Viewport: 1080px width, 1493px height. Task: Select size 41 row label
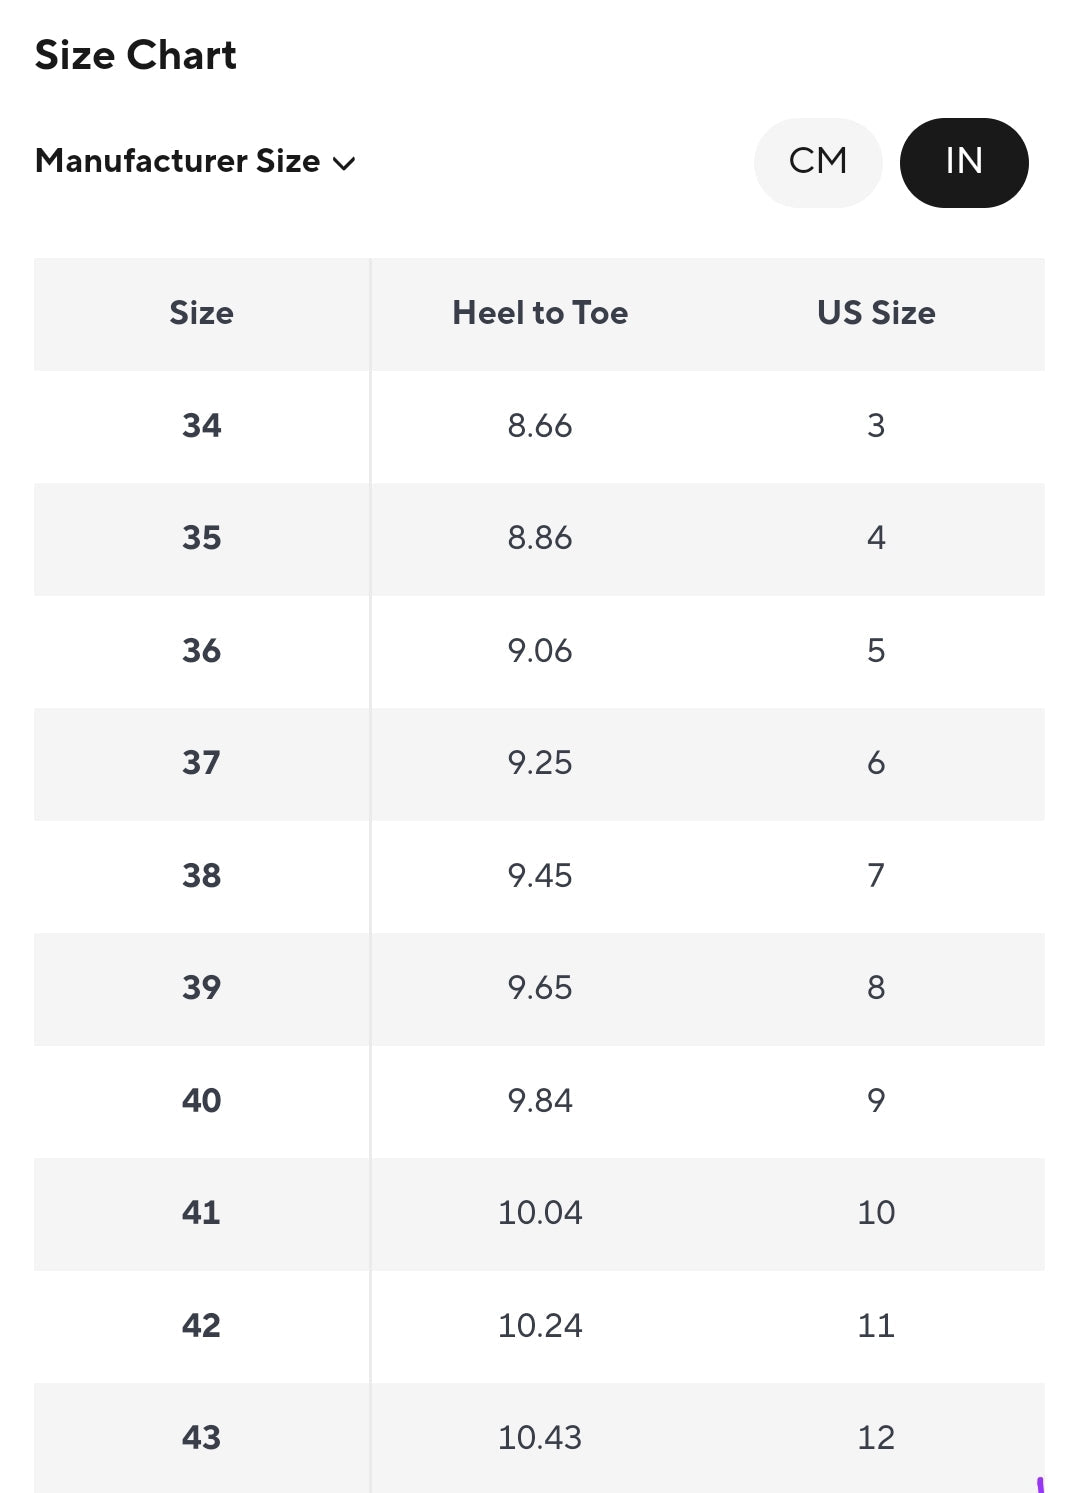click(x=201, y=1213)
